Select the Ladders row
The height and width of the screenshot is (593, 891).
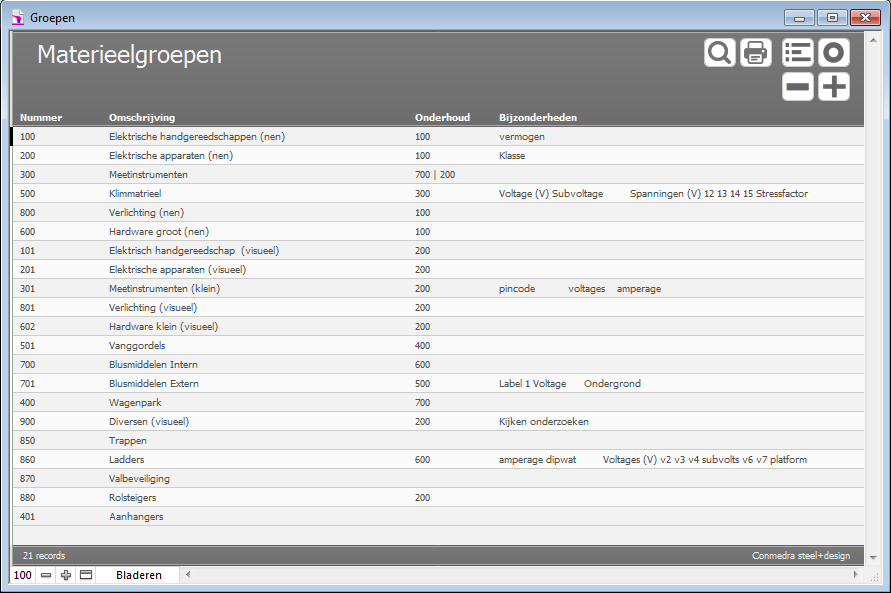[x=126, y=460]
